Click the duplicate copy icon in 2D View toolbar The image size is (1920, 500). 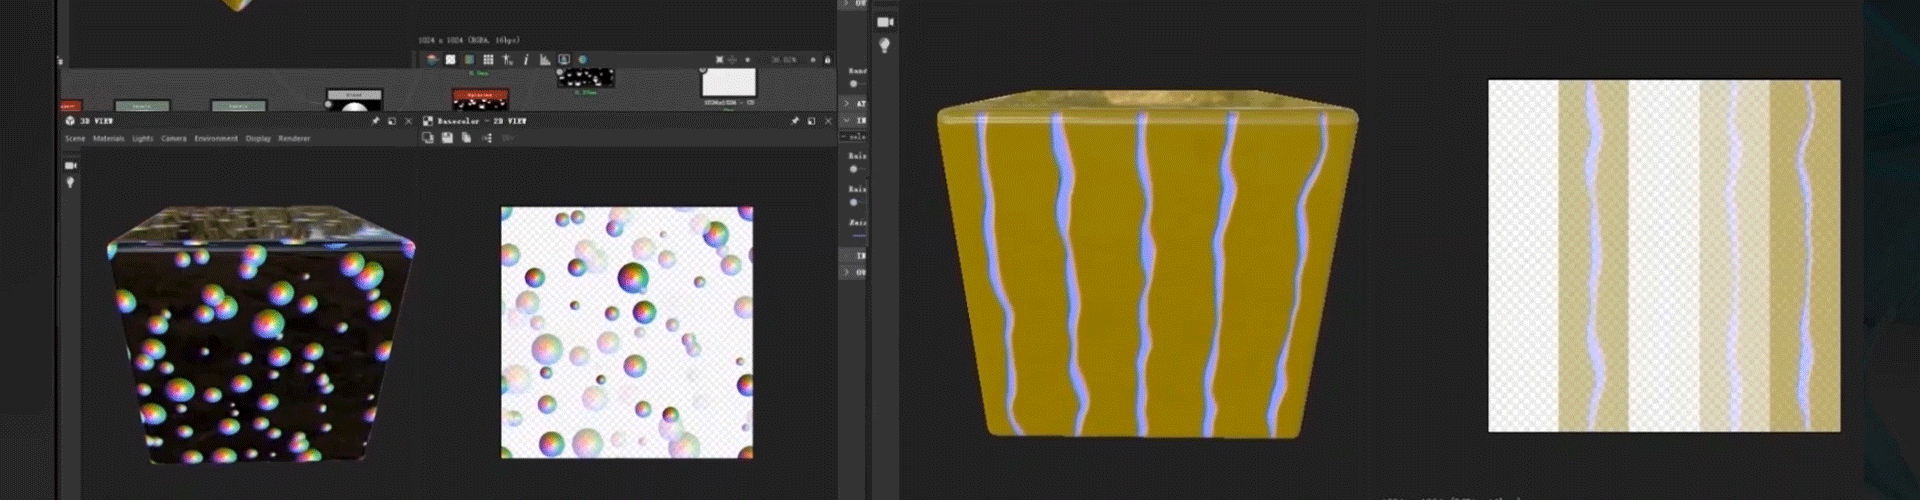tap(466, 138)
